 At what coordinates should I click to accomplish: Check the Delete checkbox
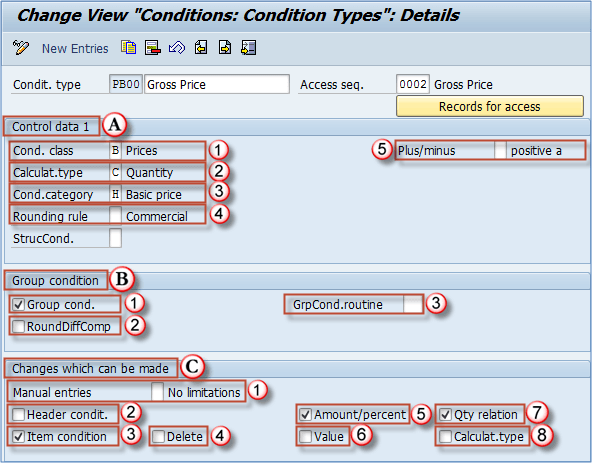pos(158,437)
